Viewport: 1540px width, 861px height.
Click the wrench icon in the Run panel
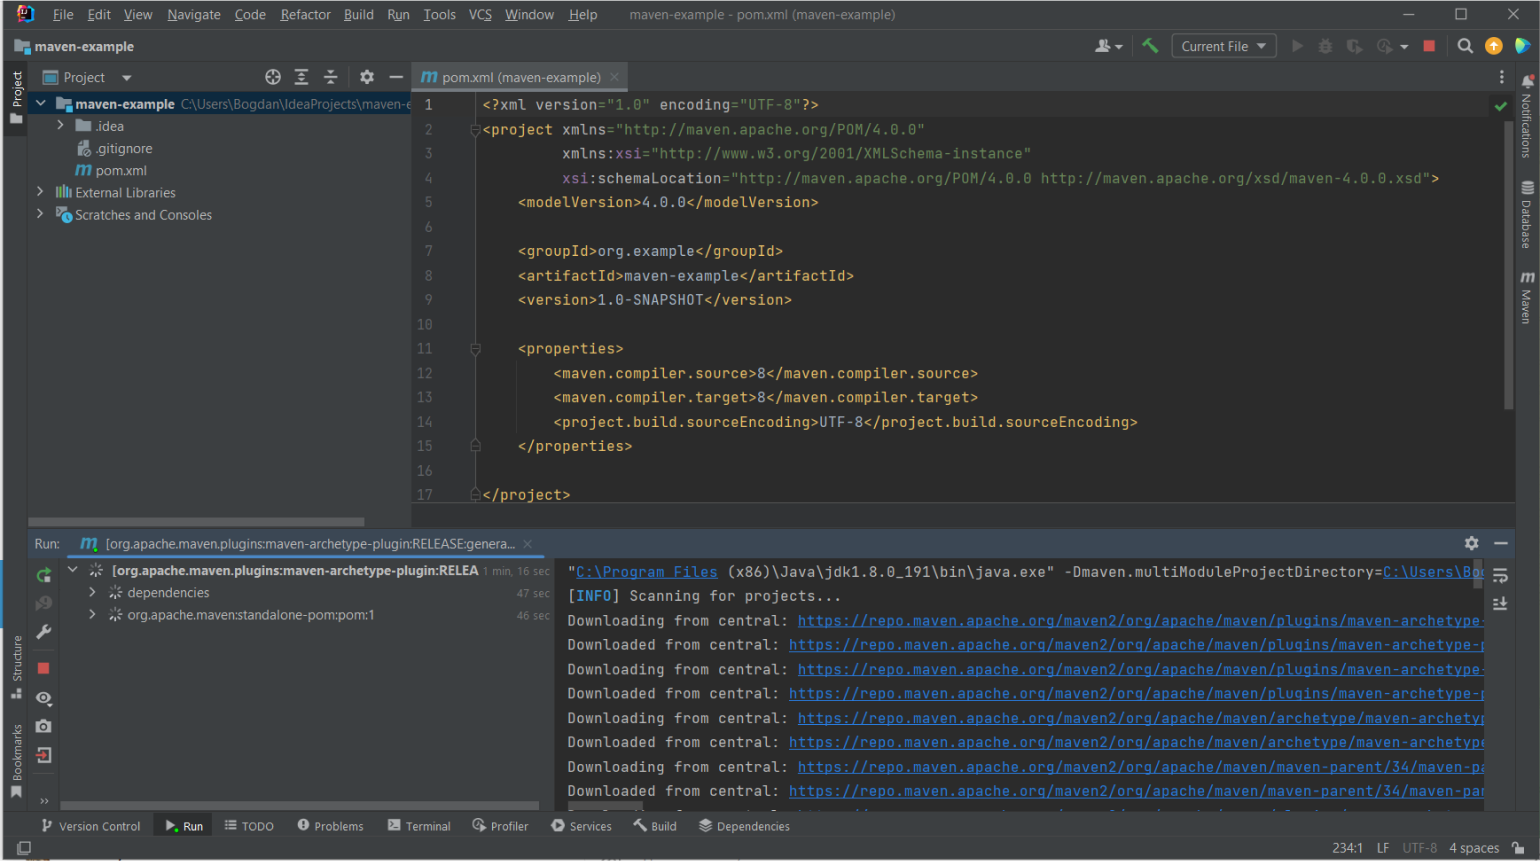click(x=43, y=632)
